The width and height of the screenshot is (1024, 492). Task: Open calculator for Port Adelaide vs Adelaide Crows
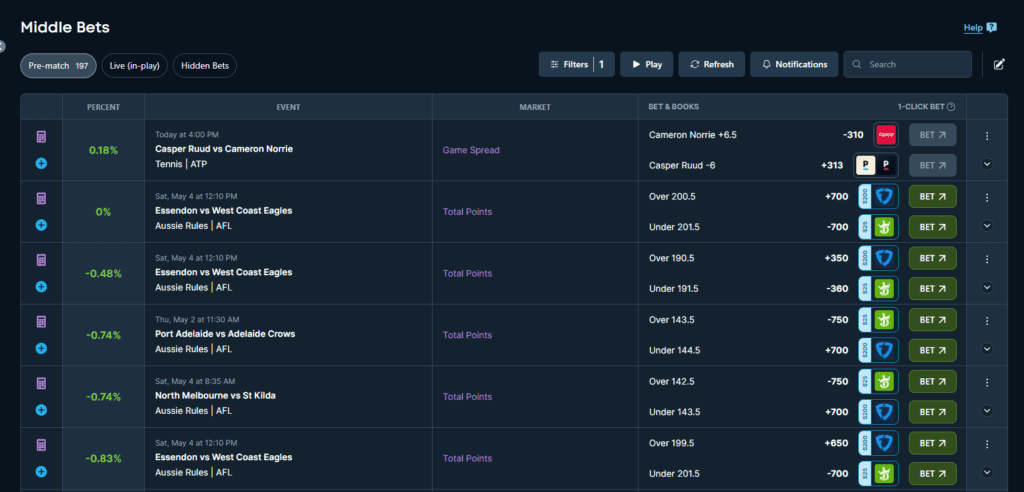coord(41,321)
